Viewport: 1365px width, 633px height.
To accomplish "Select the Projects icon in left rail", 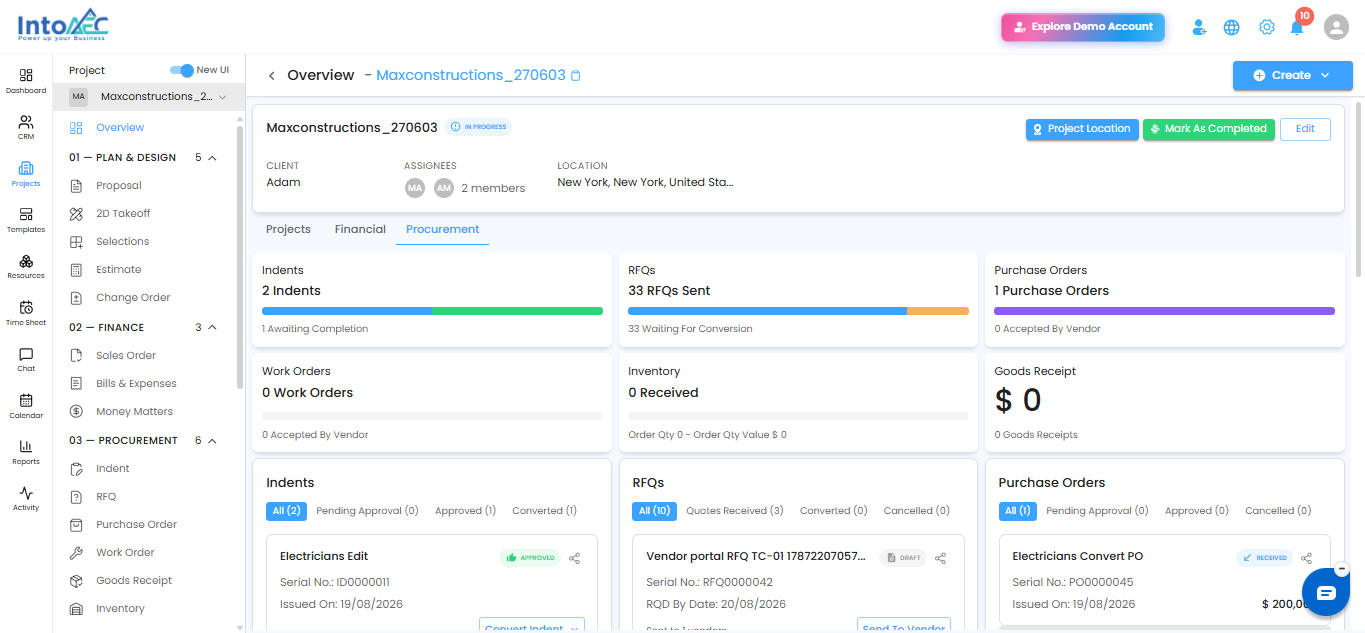I will pos(26,174).
